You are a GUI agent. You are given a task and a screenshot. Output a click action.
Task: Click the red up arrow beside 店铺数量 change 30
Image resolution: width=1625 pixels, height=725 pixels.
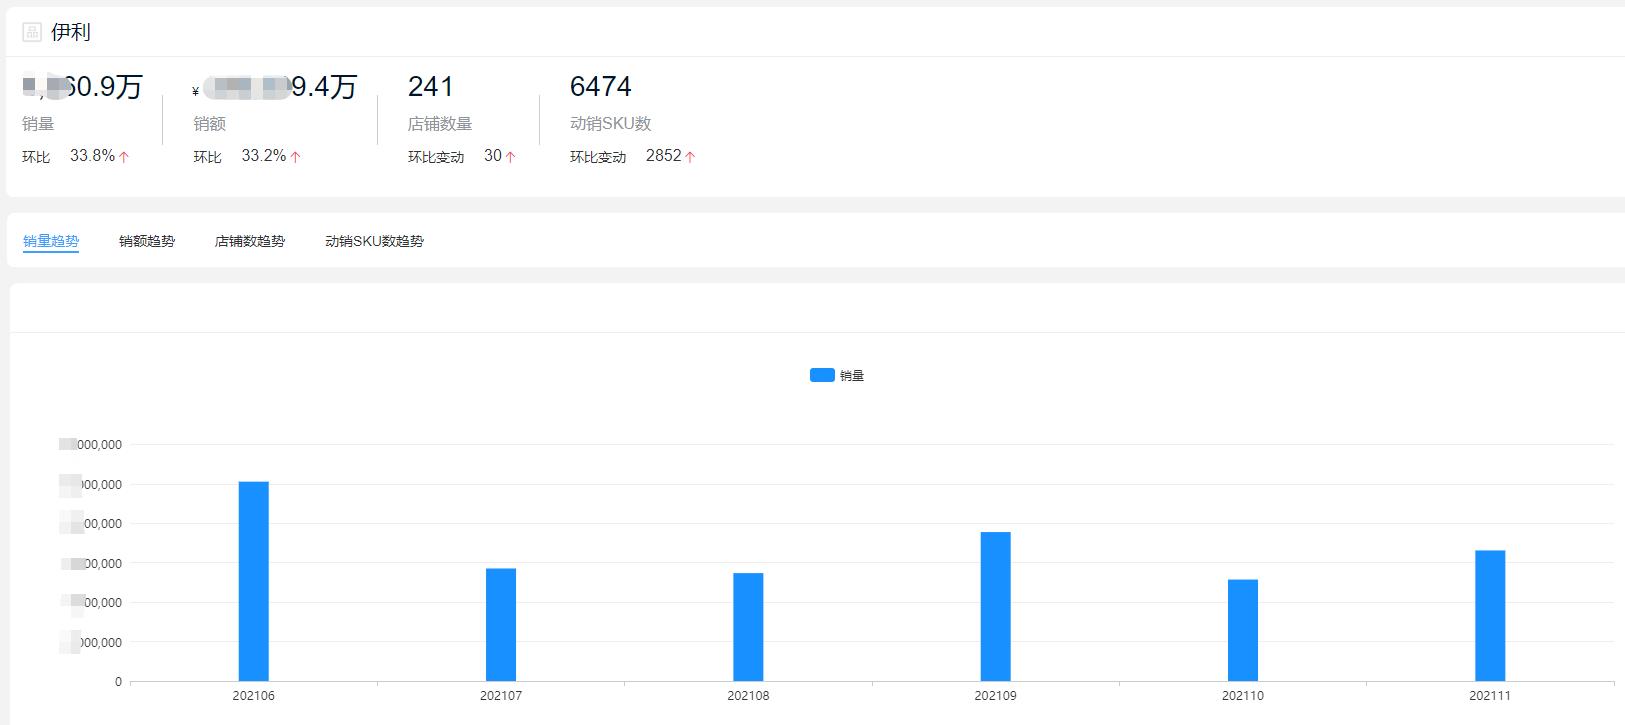click(x=510, y=157)
